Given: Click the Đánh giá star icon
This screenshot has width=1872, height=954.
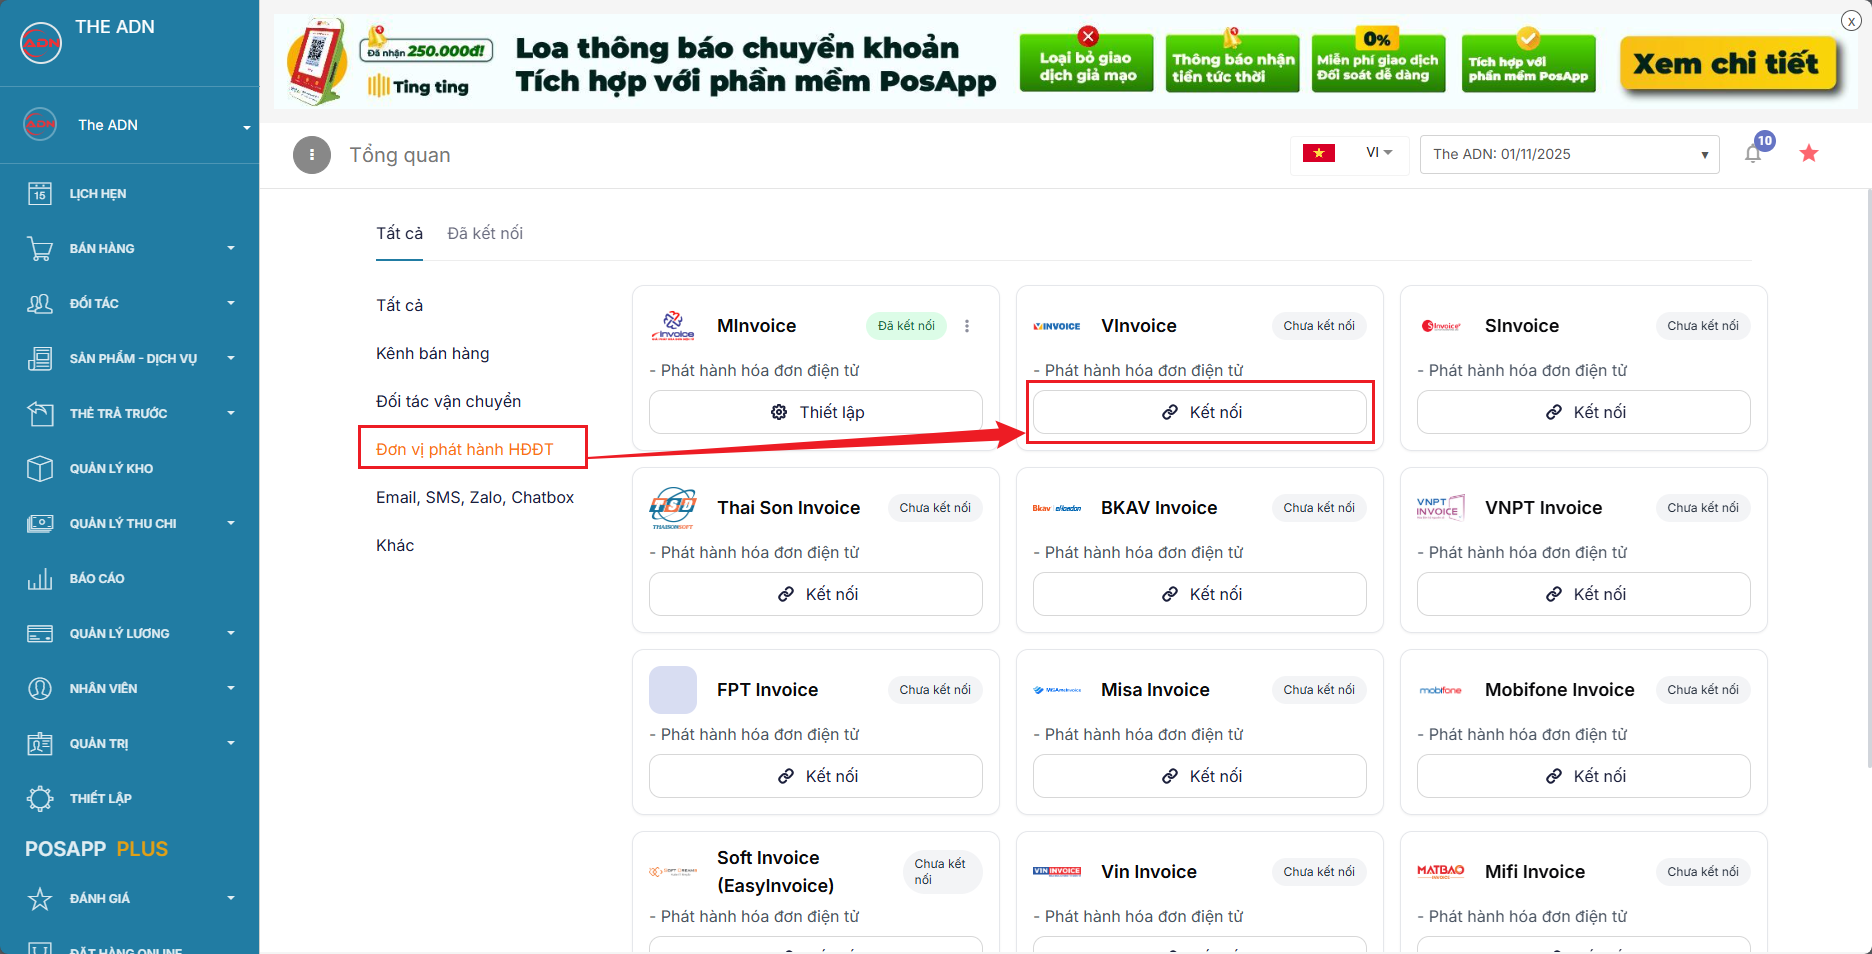Looking at the screenshot, I should click(x=40, y=899).
